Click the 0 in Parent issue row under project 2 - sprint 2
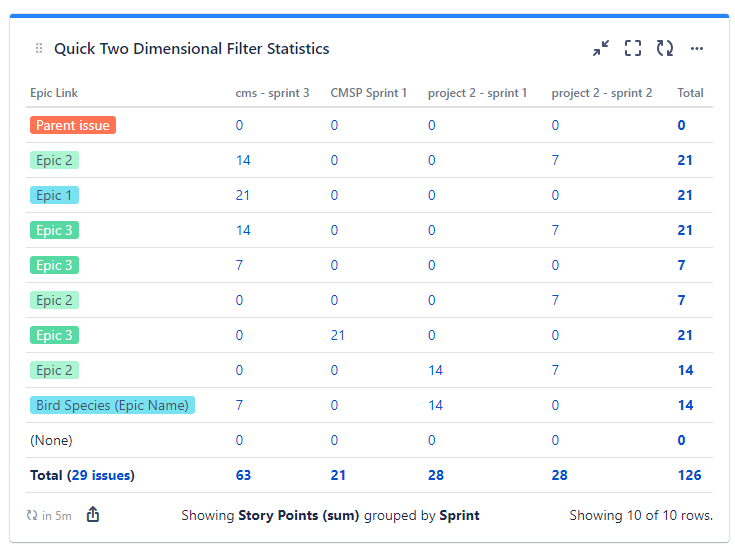735x548 pixels. (555, 125)
